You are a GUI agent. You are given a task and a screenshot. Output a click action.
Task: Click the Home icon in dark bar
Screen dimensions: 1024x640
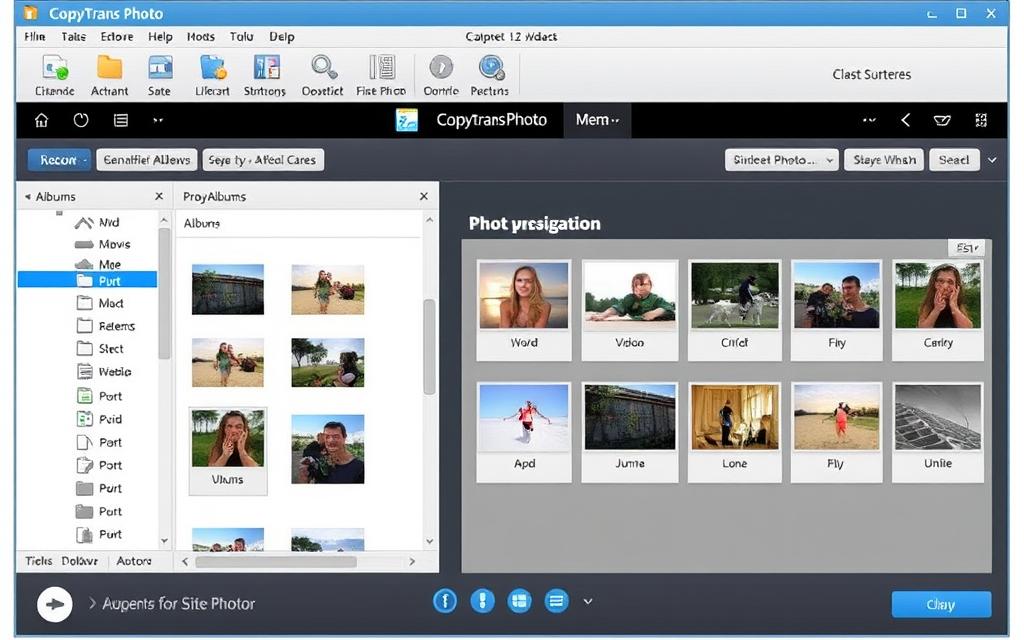[41, 120]
